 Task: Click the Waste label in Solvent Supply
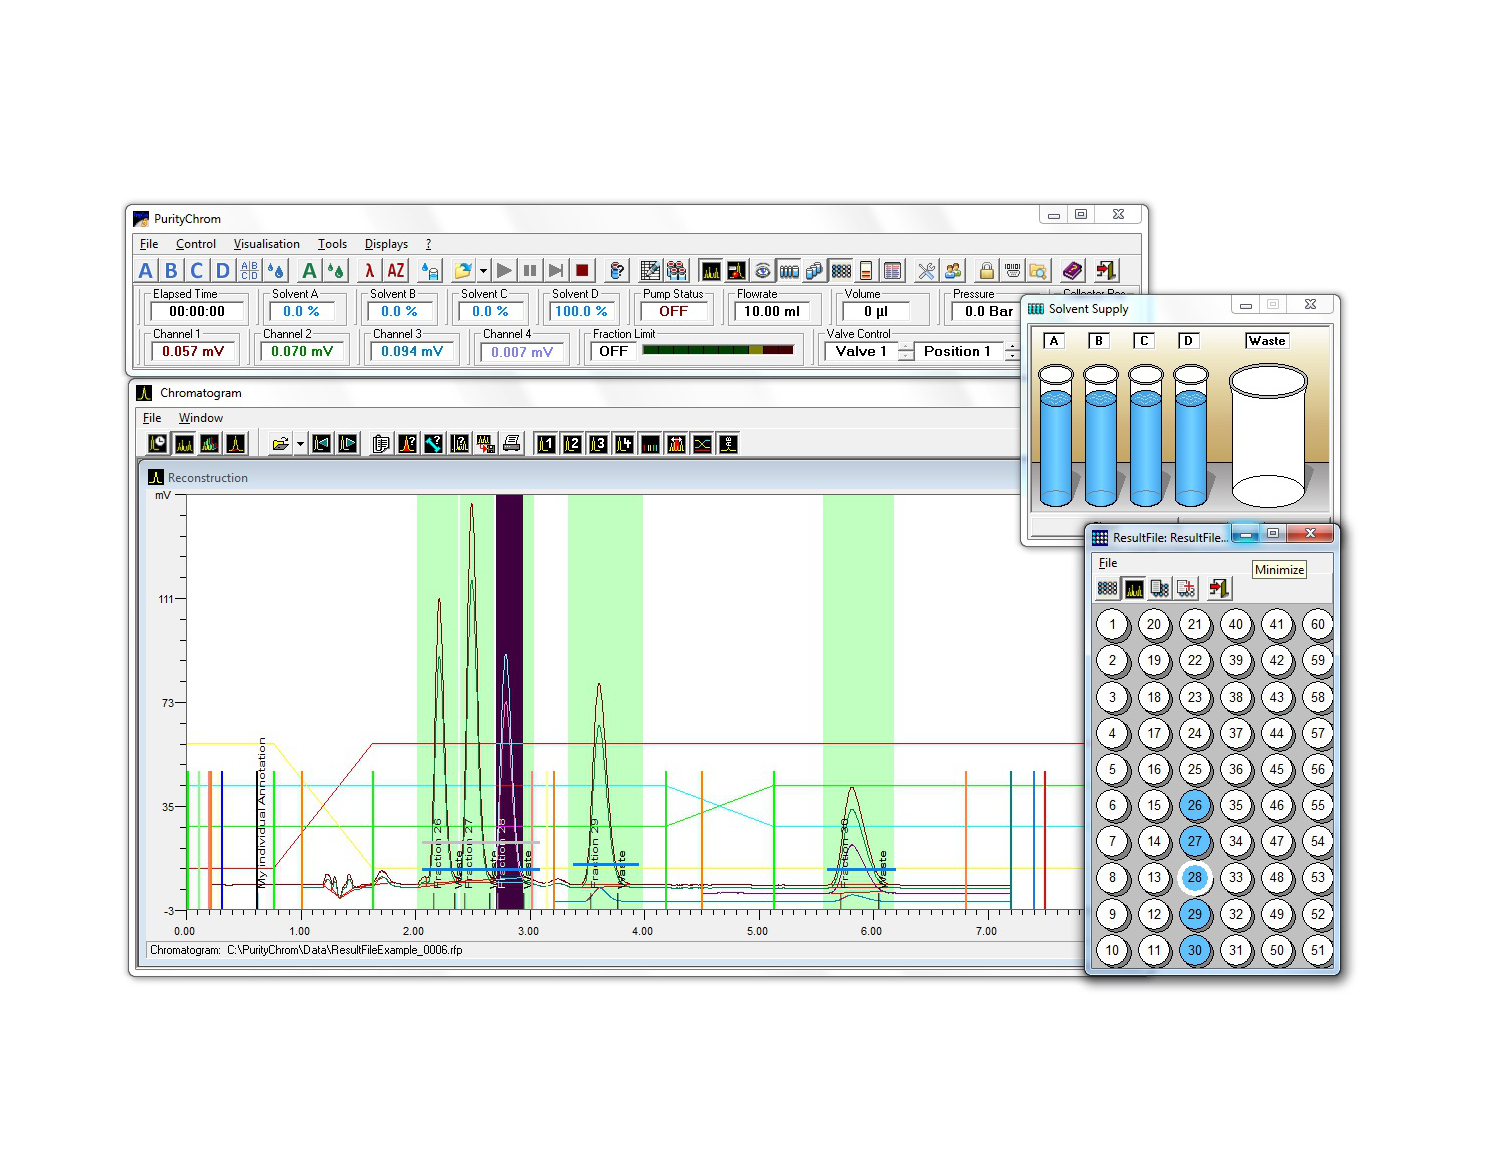[1266, 341]
